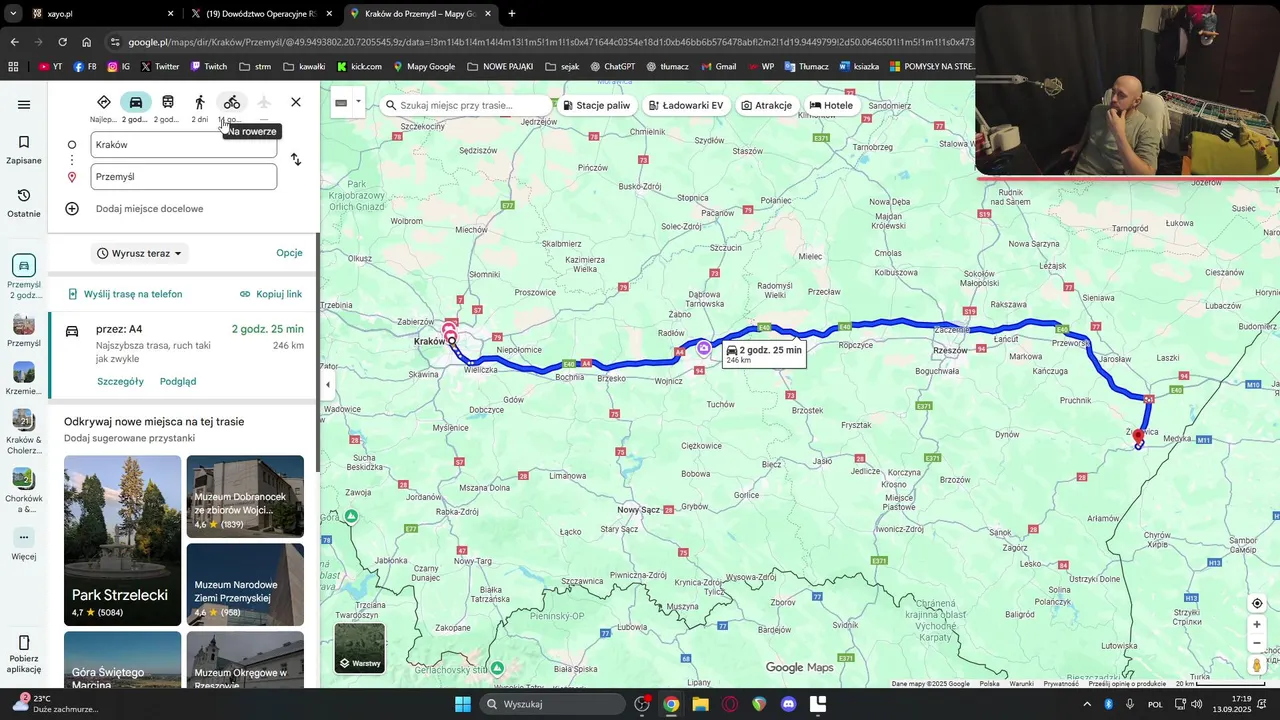Open Park Strzelecki place card
The height and width of the screenshot is (720, 1280).
(122, 541)
